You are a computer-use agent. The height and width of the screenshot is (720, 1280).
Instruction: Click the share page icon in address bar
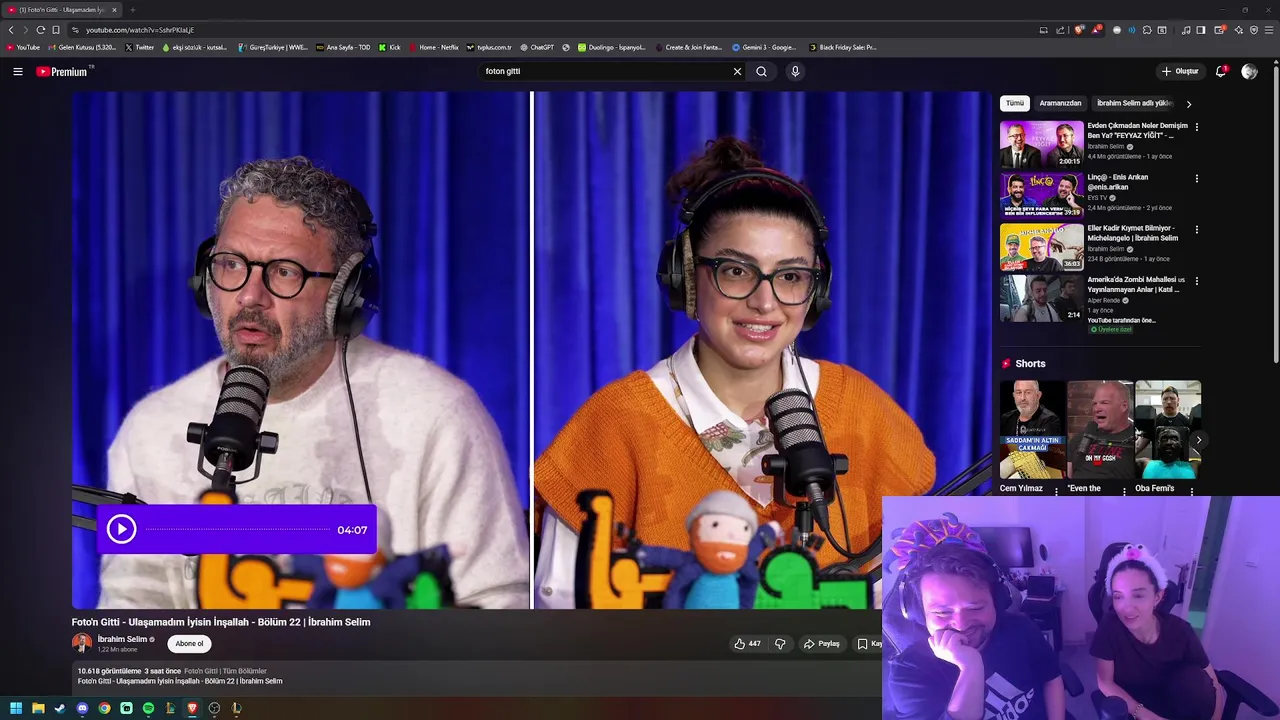click(x=1060, y=30)
